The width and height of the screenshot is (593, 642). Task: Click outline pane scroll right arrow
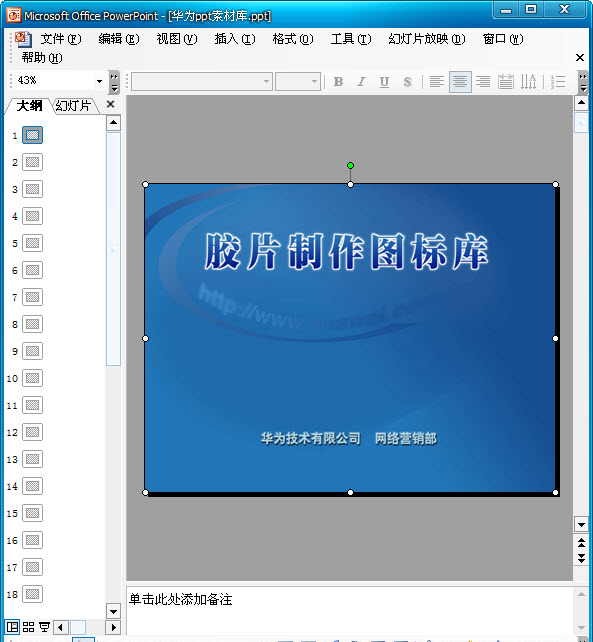pyautogui.click(x=113, y=627)
